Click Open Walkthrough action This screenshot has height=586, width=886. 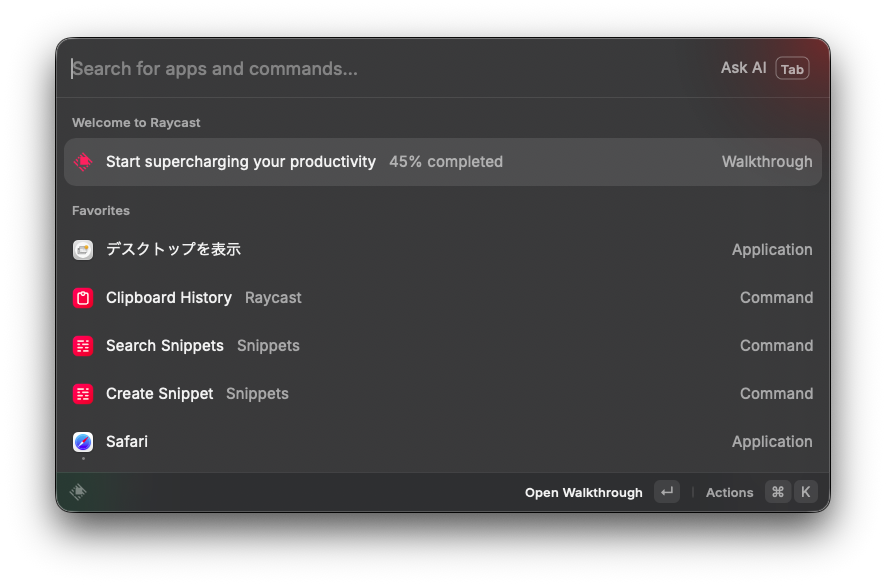click(584, 493)
